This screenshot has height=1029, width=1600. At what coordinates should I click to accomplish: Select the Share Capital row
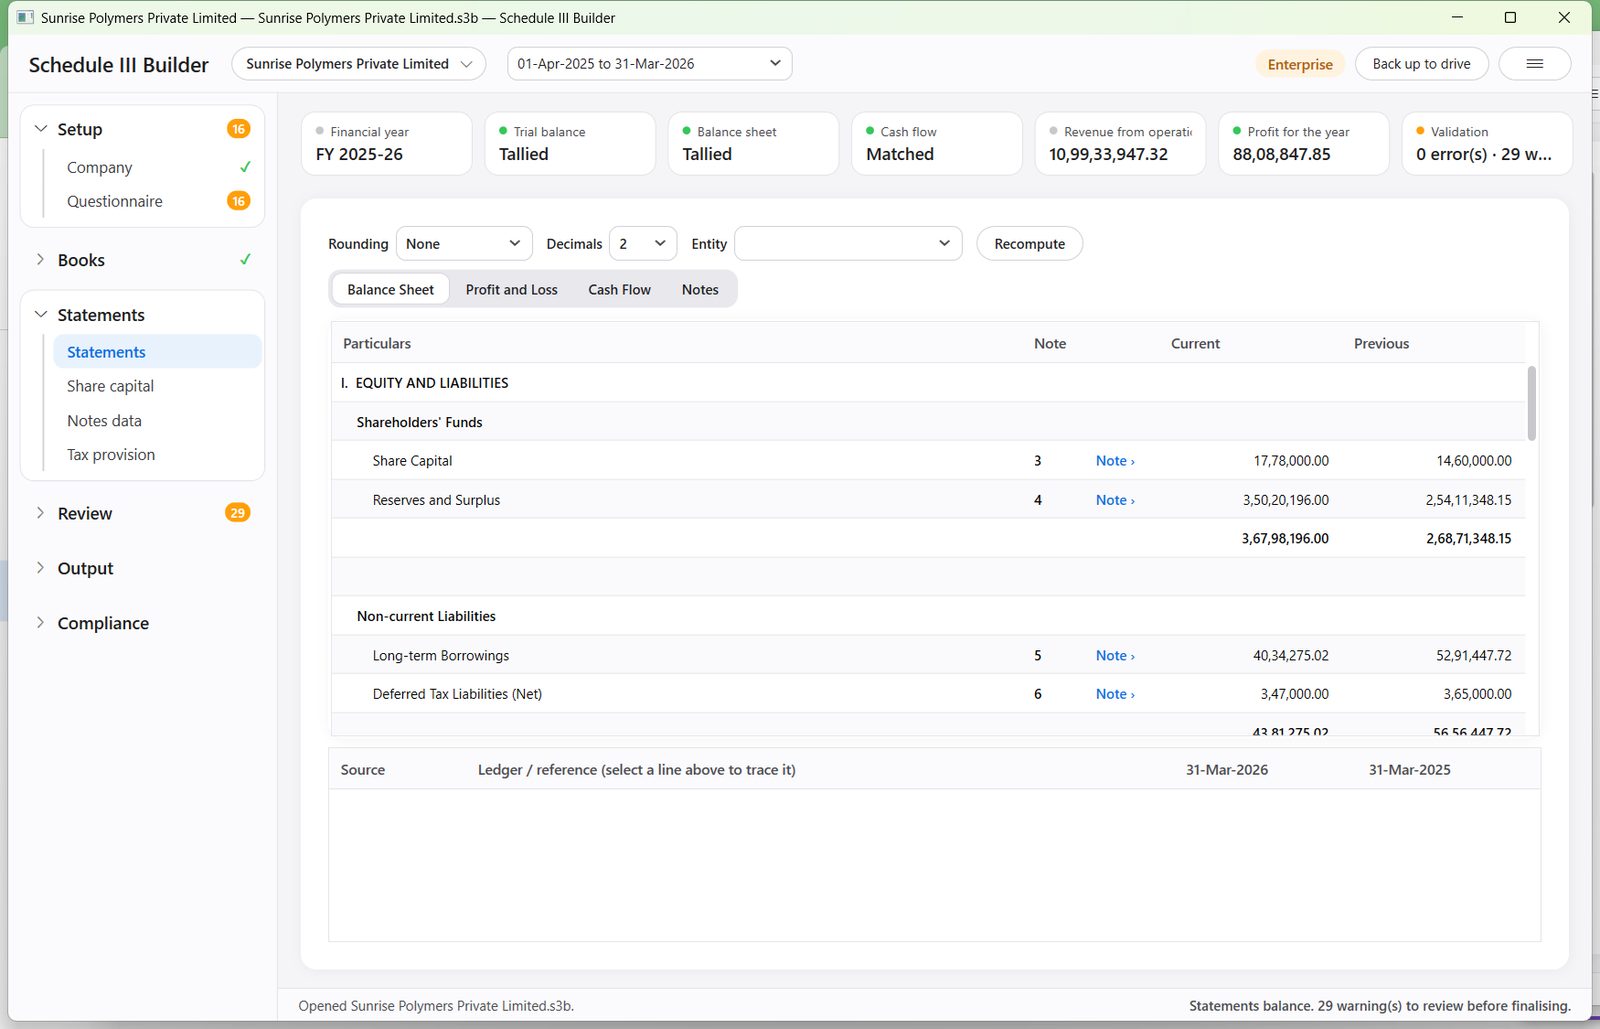pyautogui.click(x=928, y=461)
